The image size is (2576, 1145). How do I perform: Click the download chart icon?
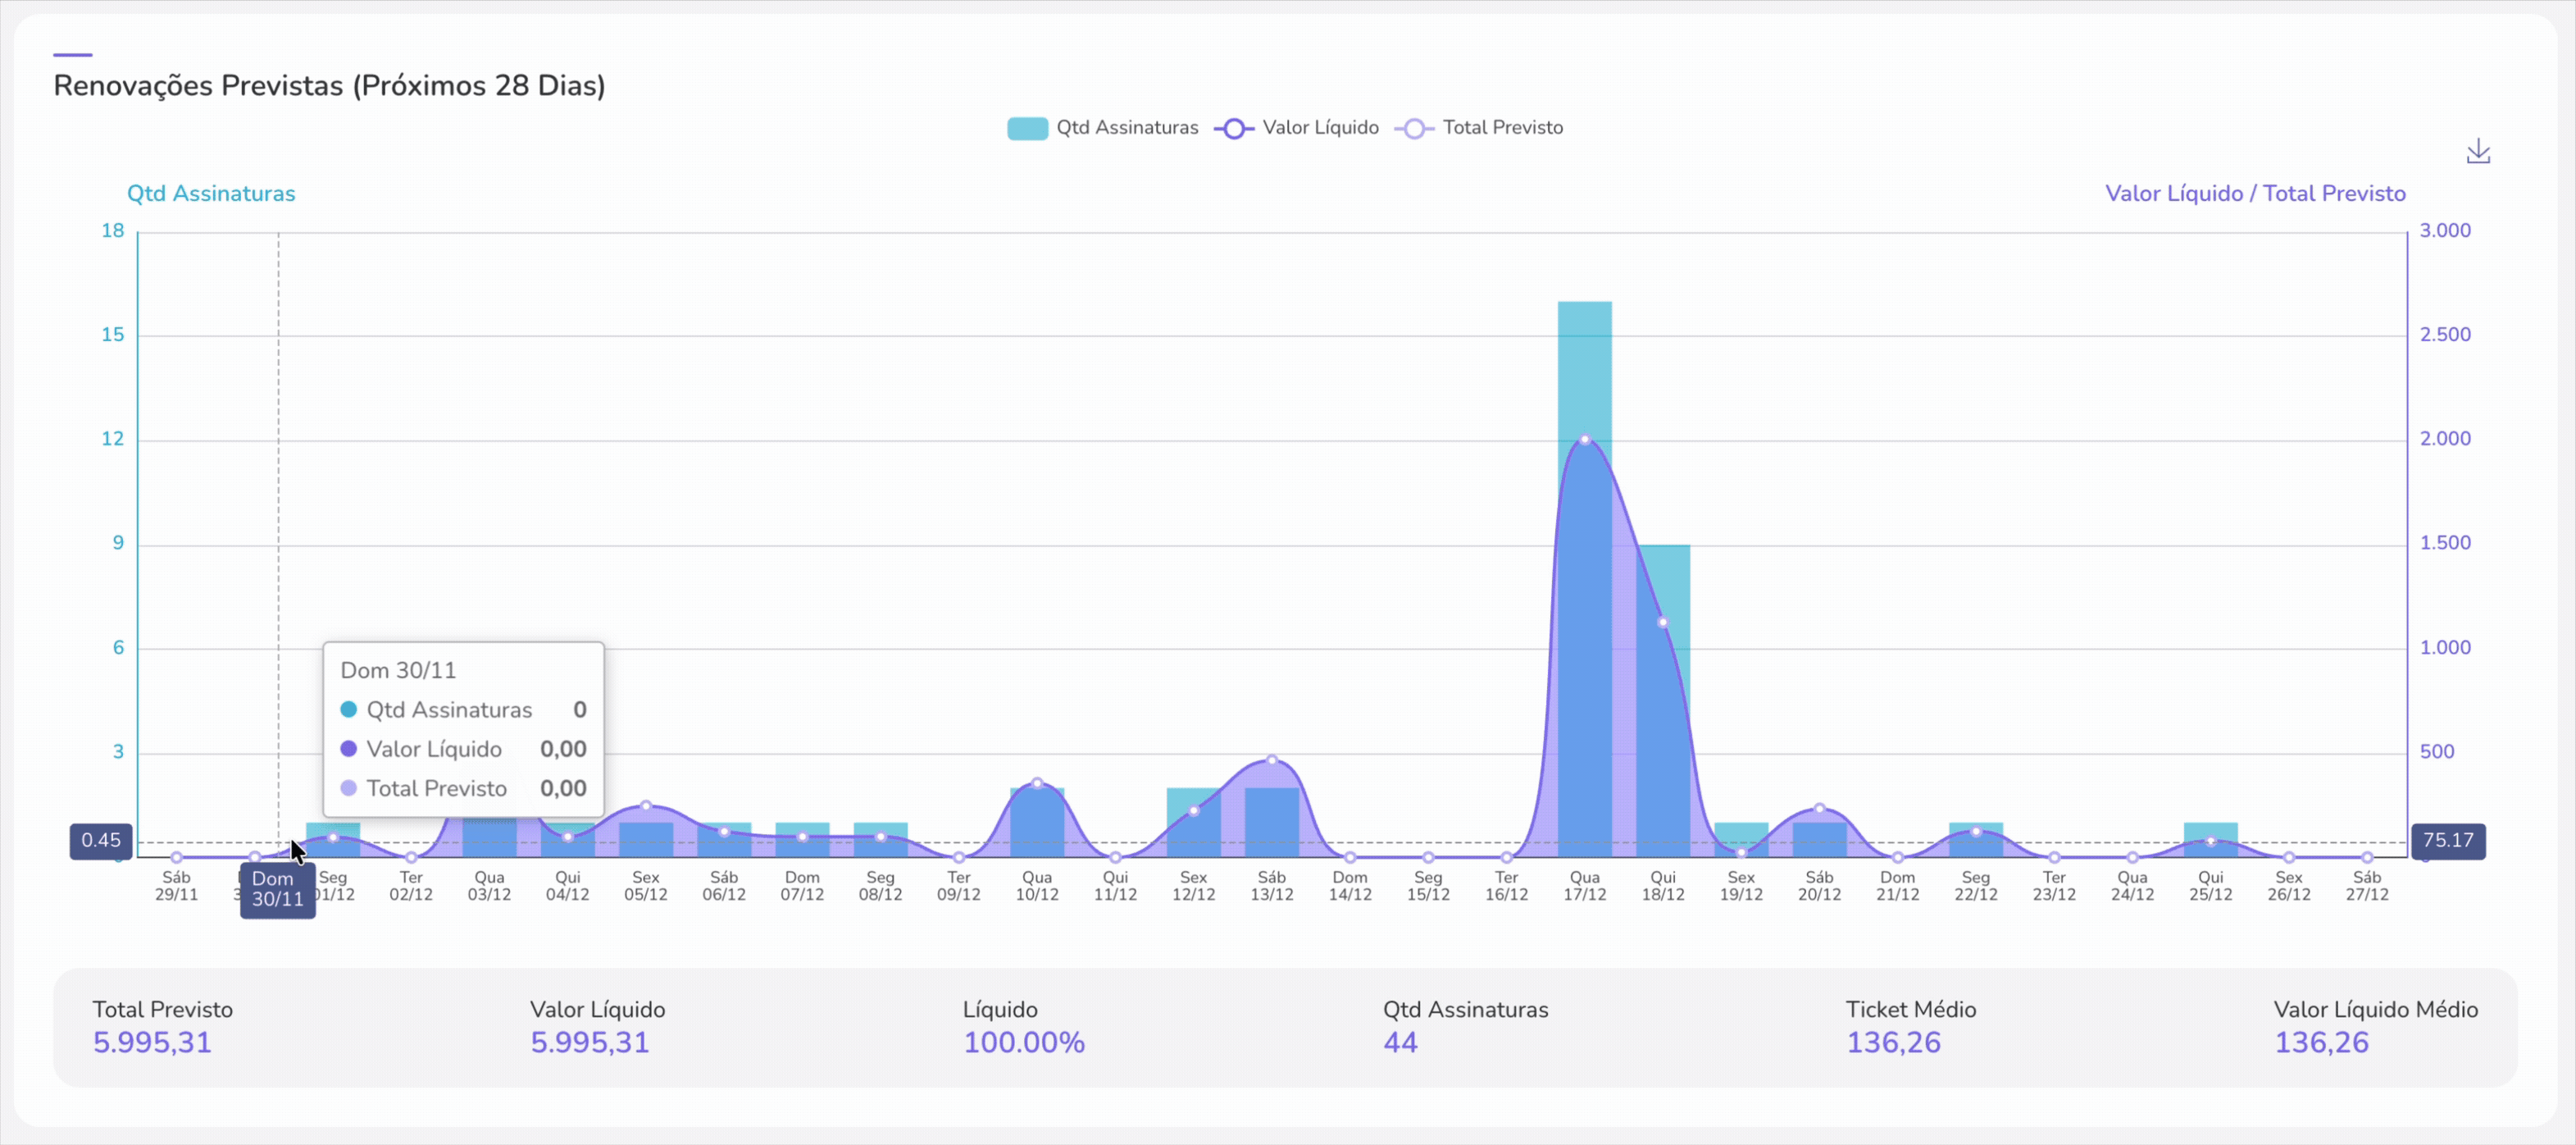tap(2478, 152)
